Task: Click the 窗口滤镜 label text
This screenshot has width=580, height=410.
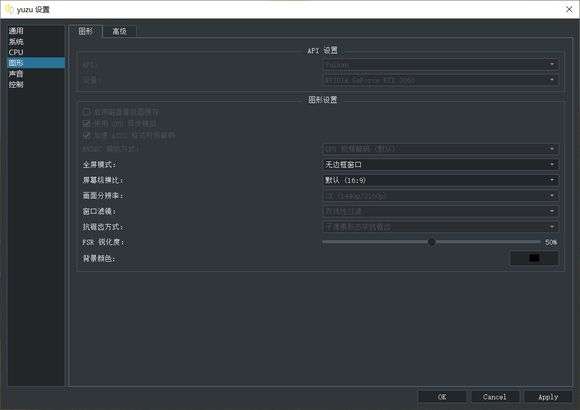Action: 99,211
